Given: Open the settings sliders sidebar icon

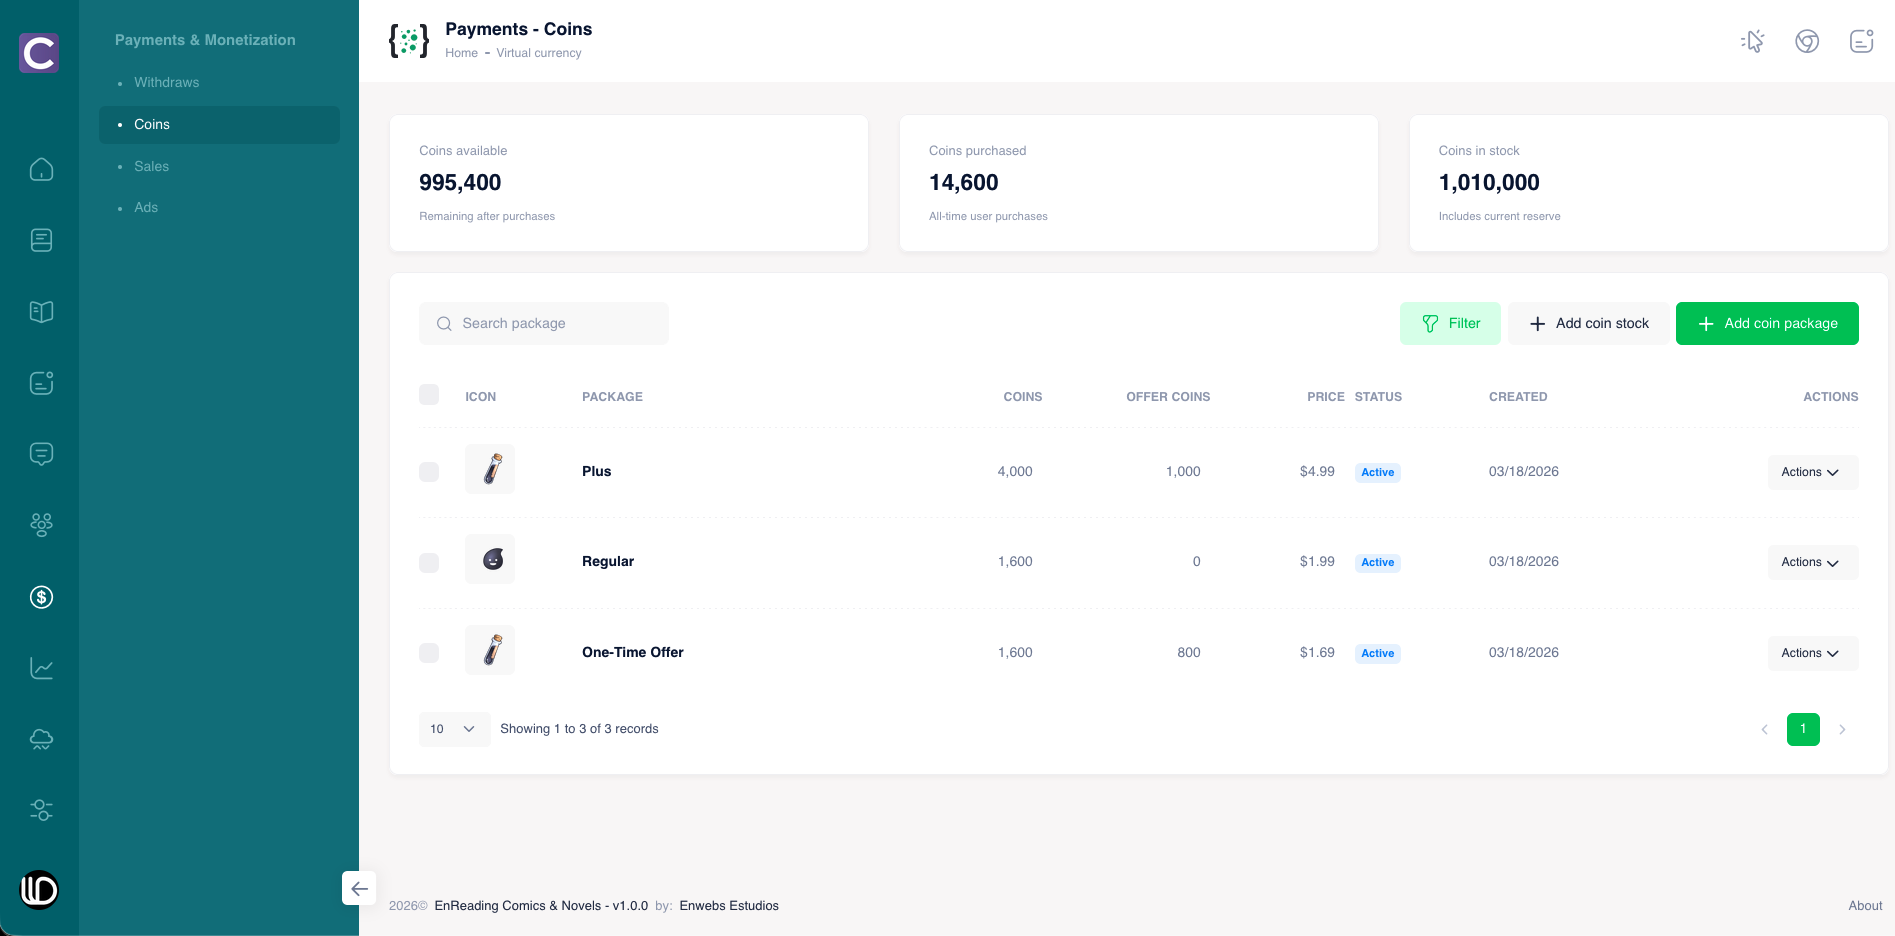Looking at the screenshot, I should (x=41, y=810).
